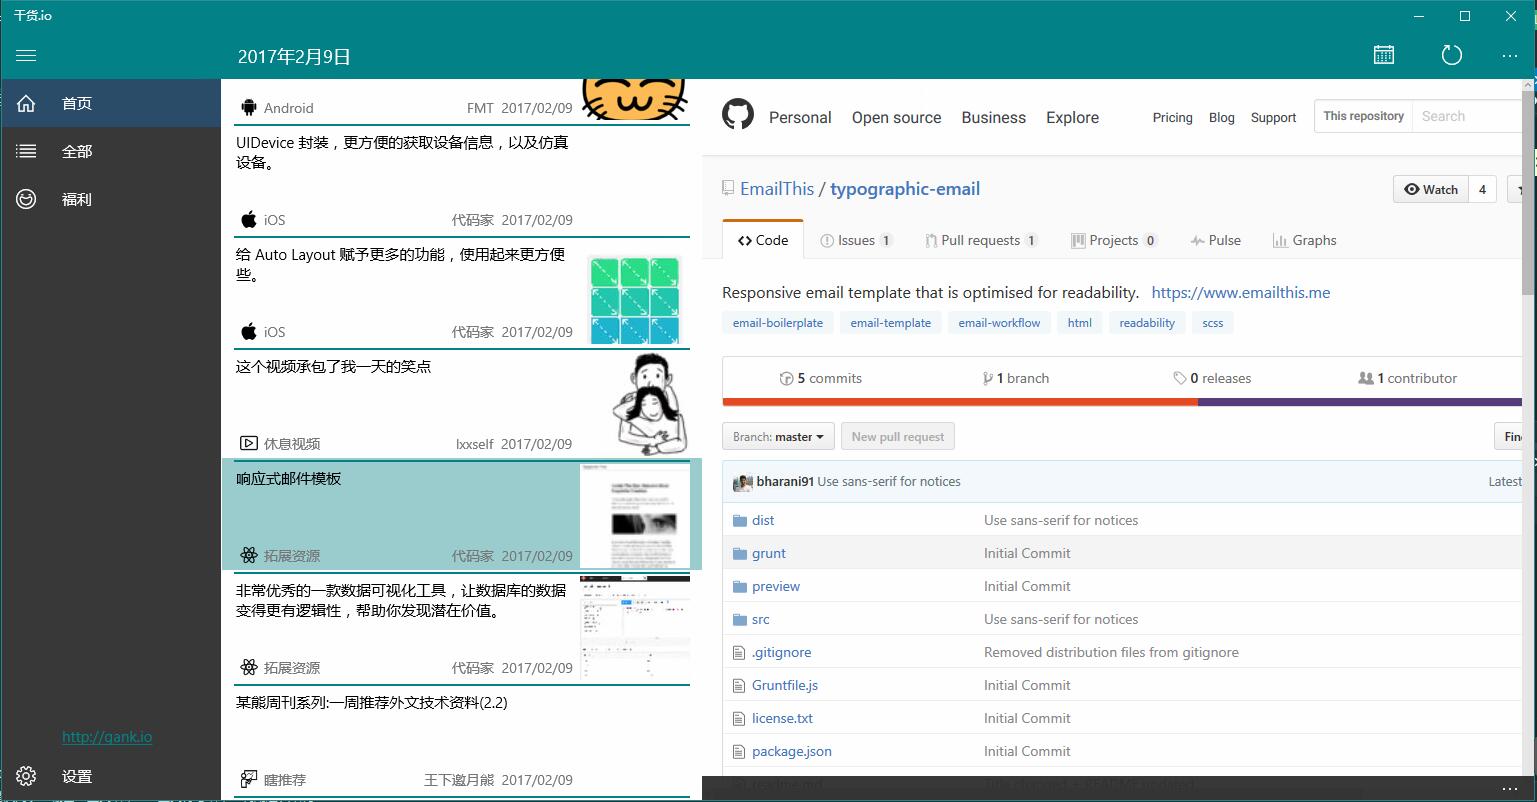Screen dimensions: 1537x802
Task: Click the html topic tag
Action: click(x=1080, y=323)
